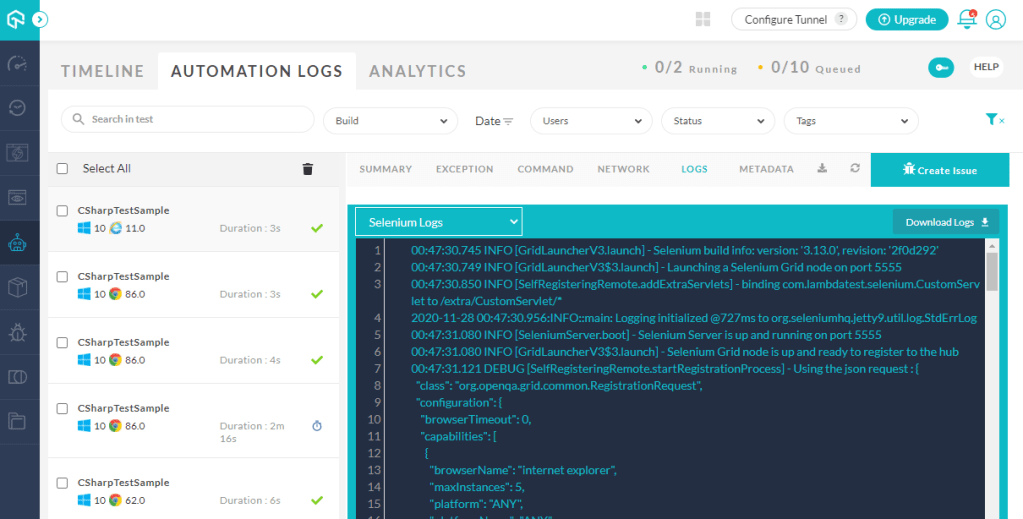Image resolution: width=1023 pixels, height=519 pixels.
Task: Tick the first CSharpTestSample checkbox
Action: coord(63,211)
